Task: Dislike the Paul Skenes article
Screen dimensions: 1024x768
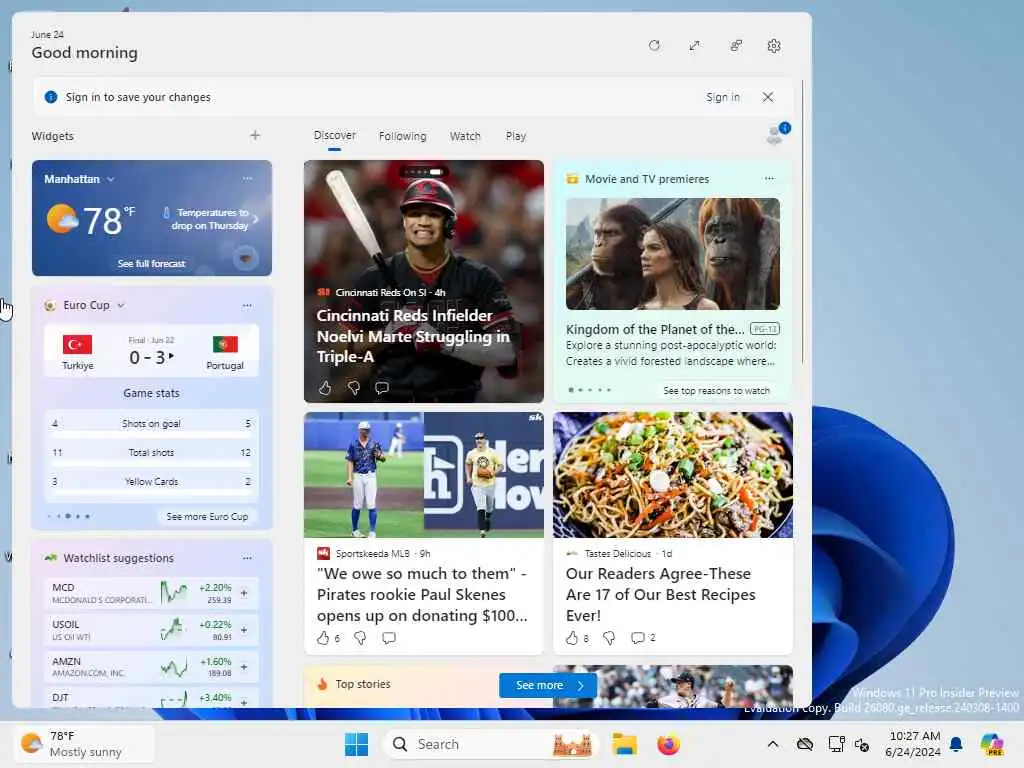Action: coord(360,637)
